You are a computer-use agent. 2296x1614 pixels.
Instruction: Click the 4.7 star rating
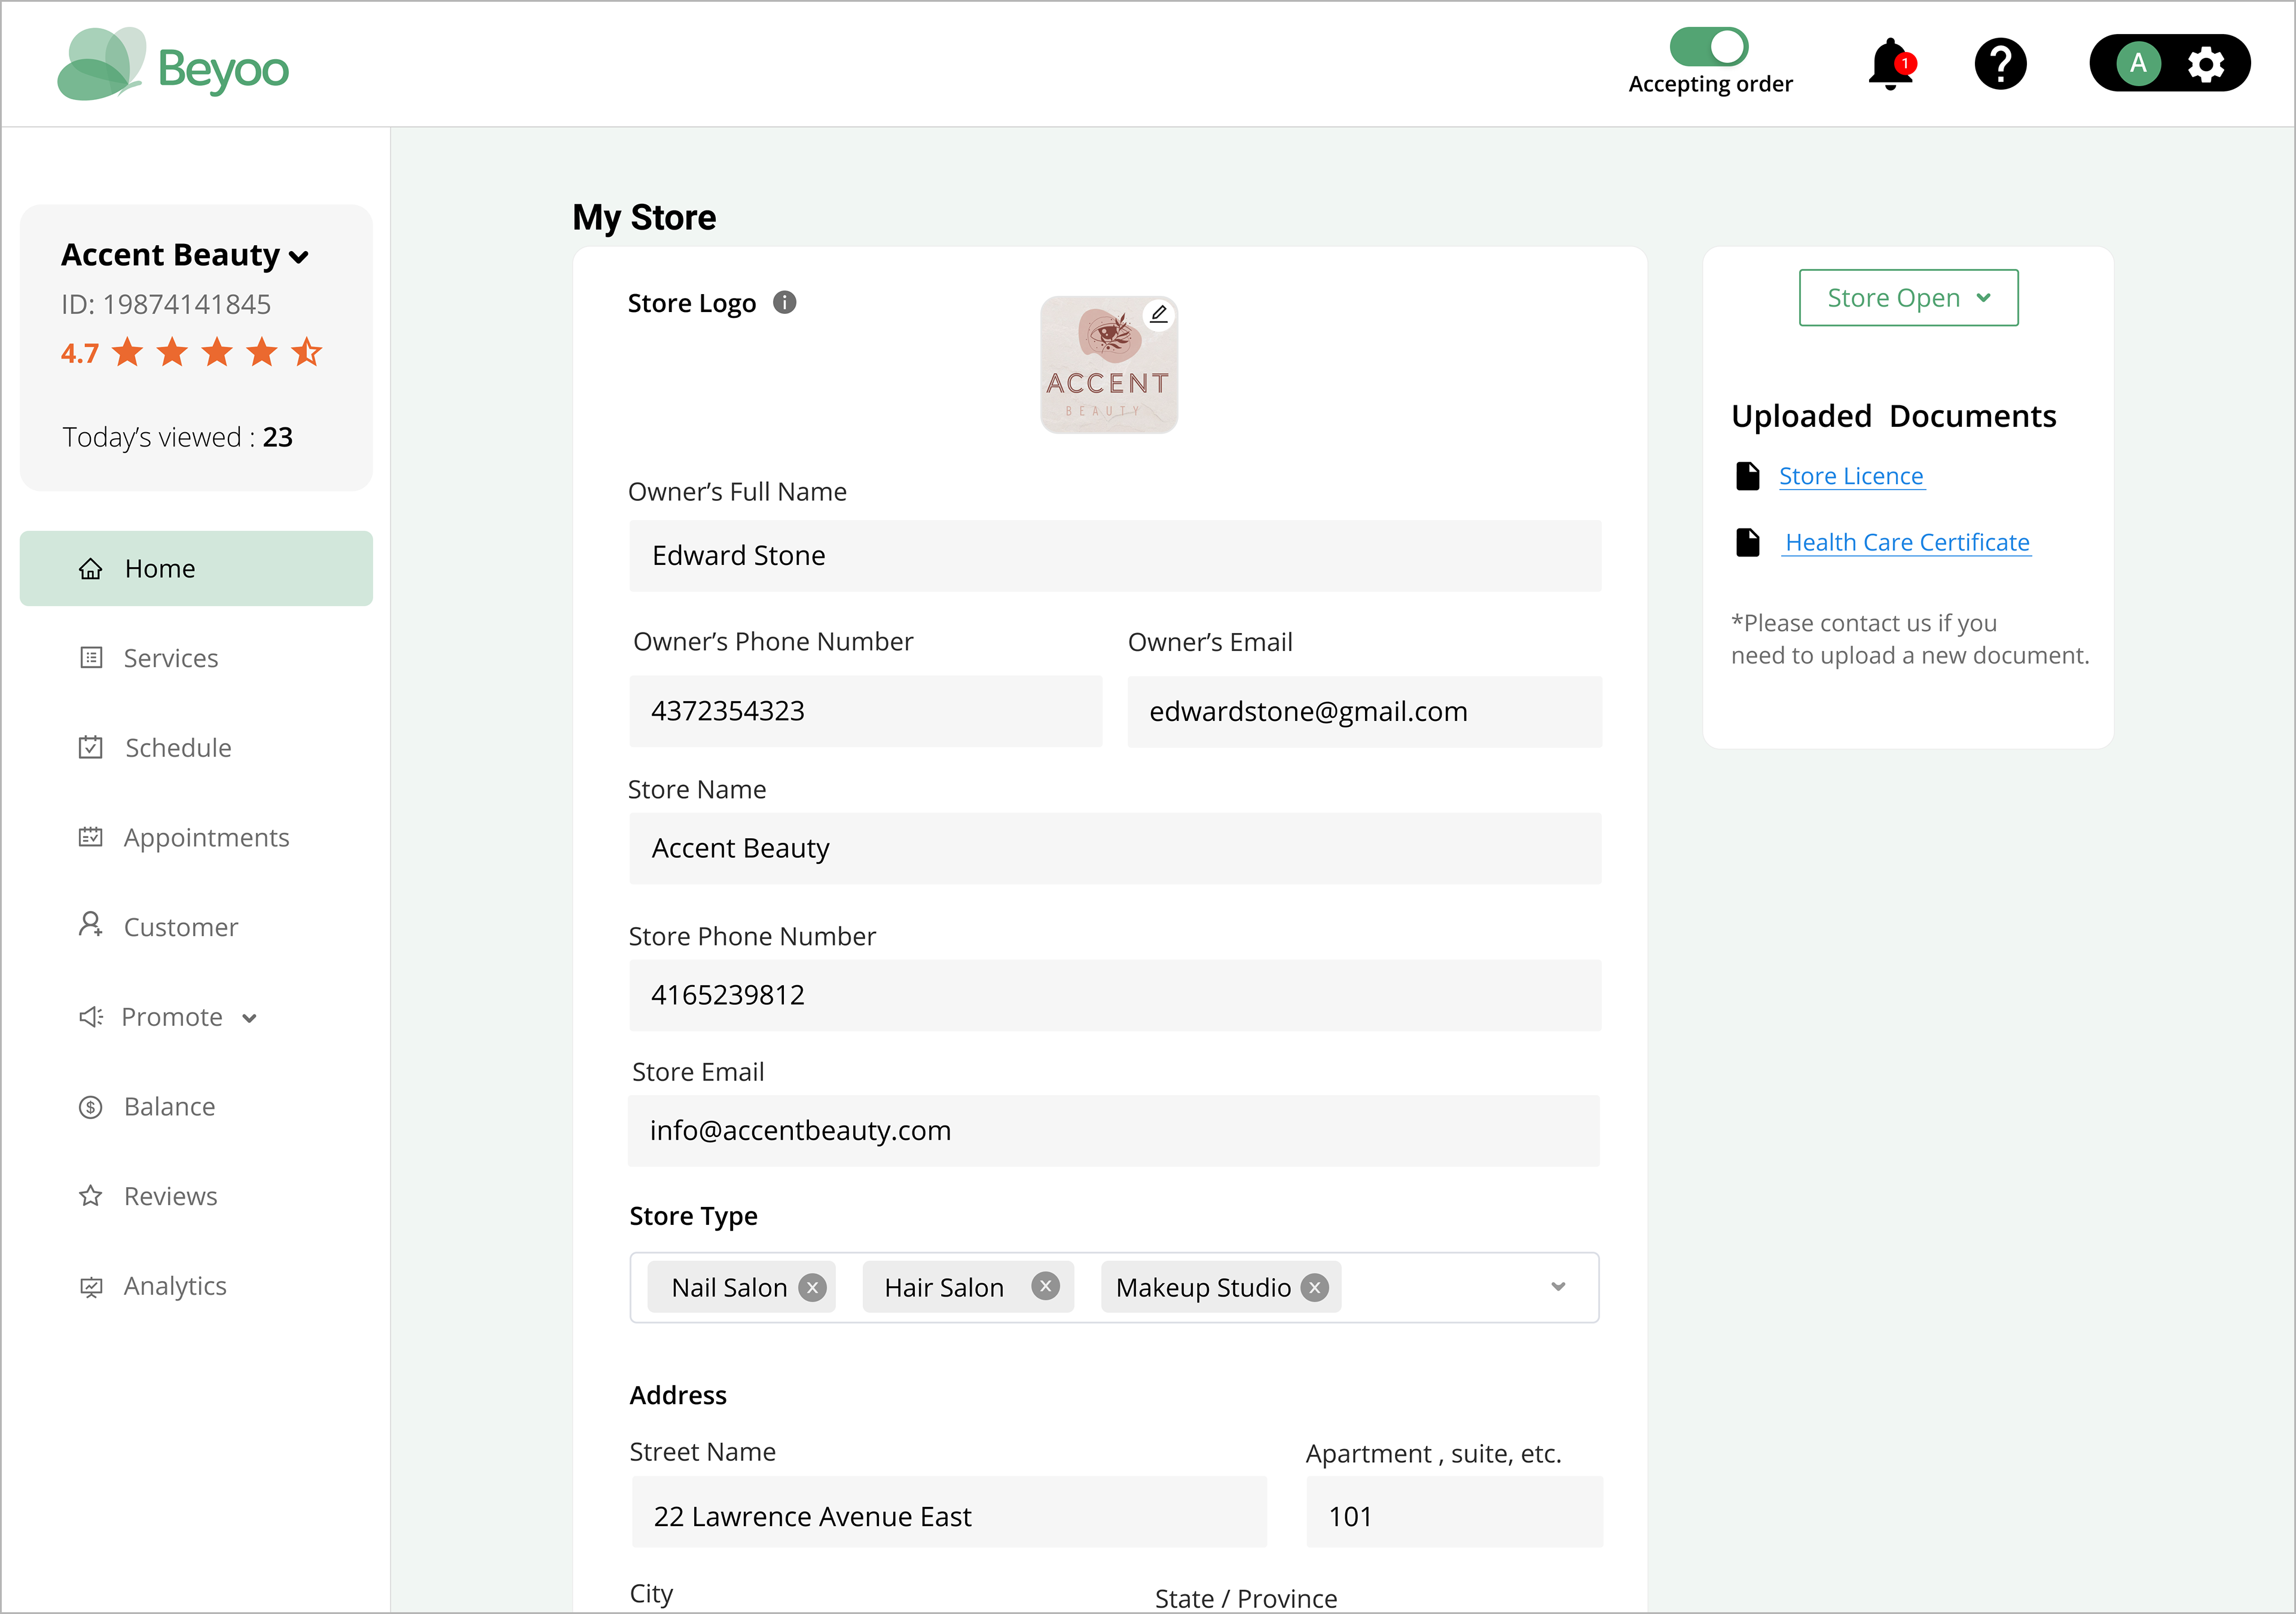click(191, 352)
